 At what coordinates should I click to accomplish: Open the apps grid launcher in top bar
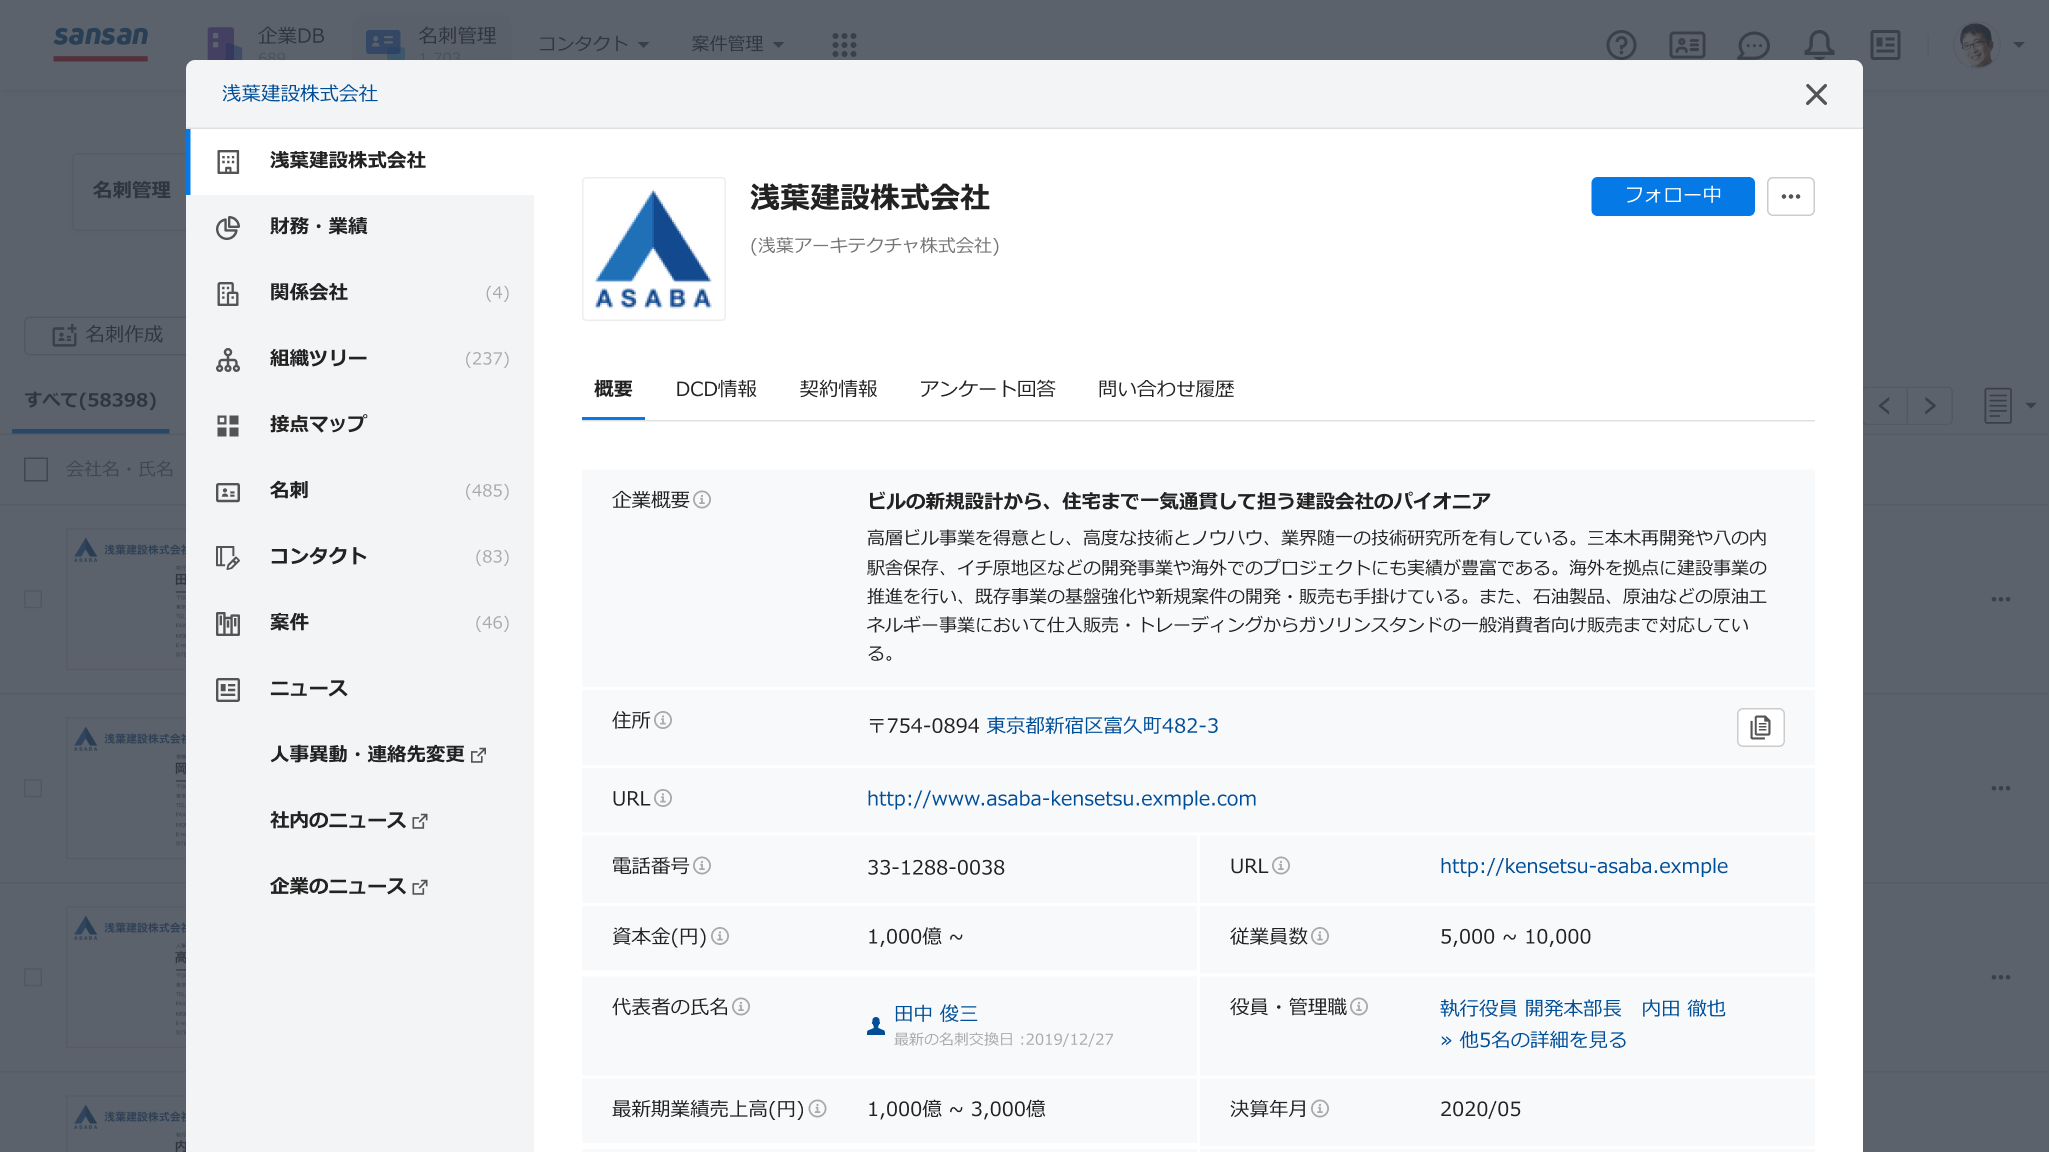pos(845,44)
